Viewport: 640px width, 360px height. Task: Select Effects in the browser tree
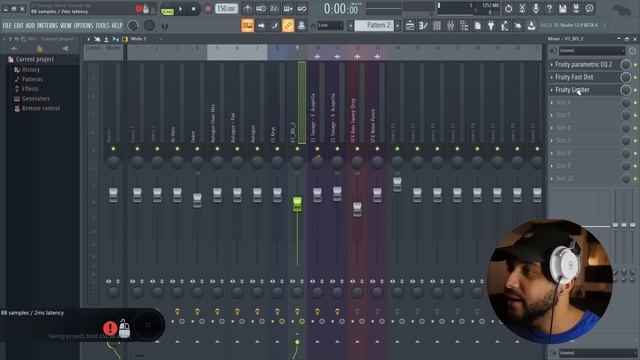(30, 89)
